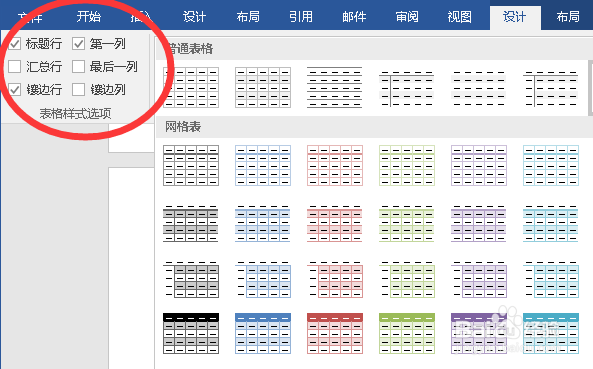The image size is (593, 369).
Task: Apply third plain table style with horizontal lines only
Action: point(335,87)
